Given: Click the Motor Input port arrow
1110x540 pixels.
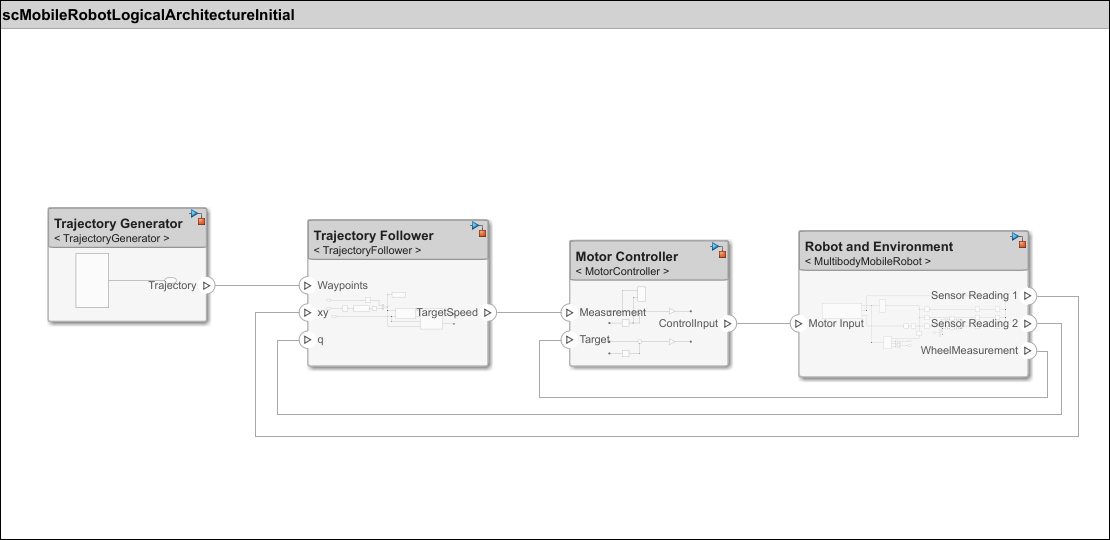Looking at the screenshot, I should coord(798,323).
